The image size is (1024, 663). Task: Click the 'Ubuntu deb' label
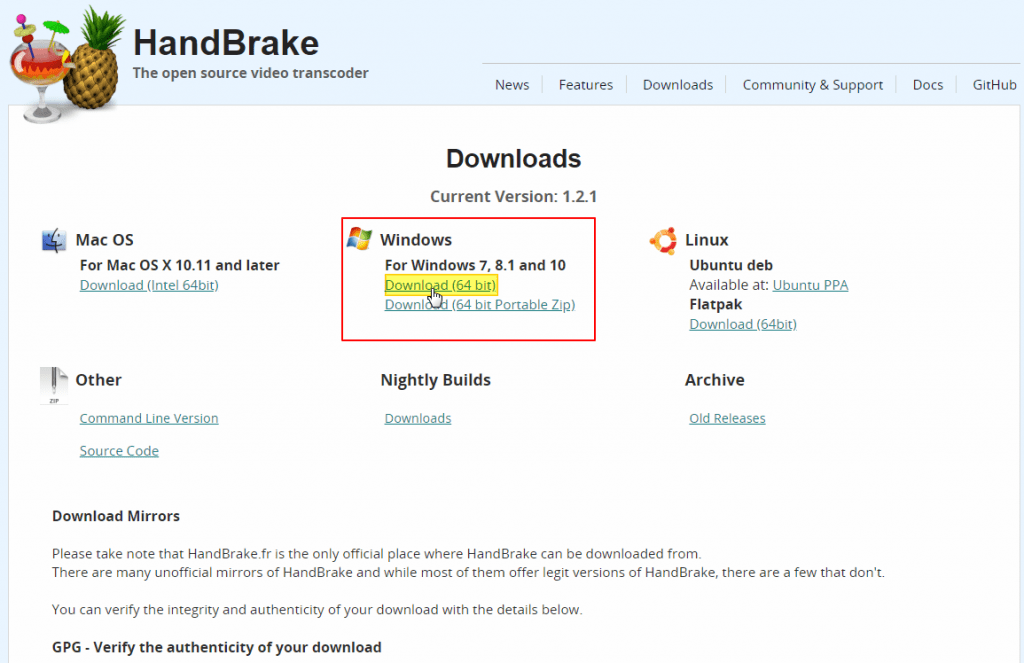pyautogui.click(x=731, y=265)
